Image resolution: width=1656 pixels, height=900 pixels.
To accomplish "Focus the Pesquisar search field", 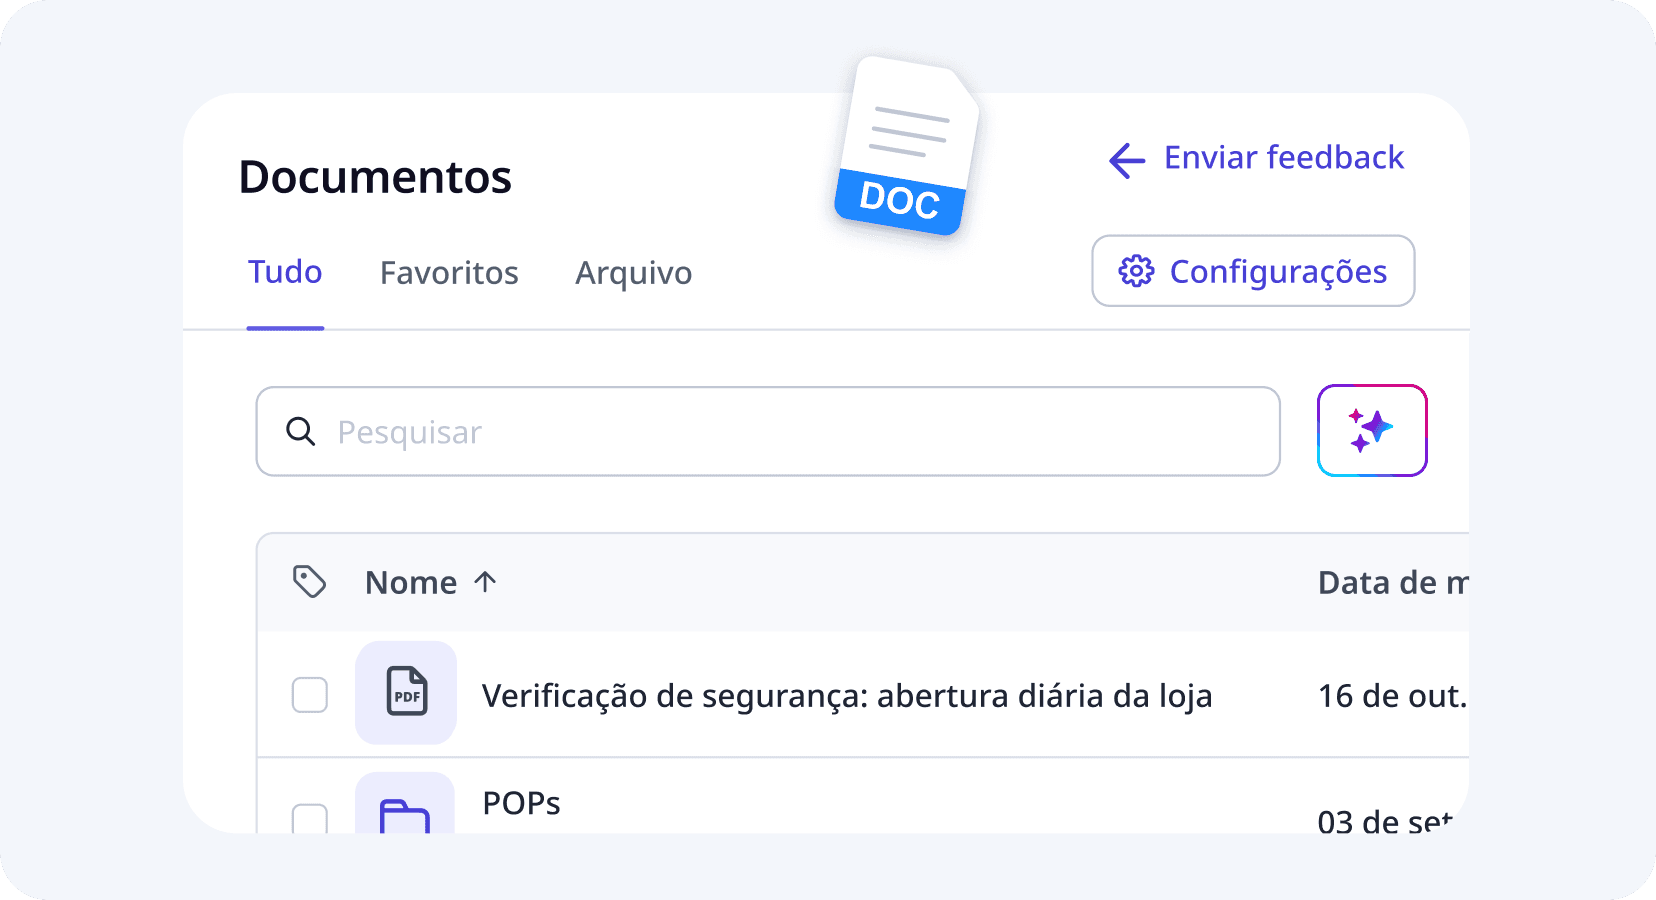I will (x=768, y=431).
